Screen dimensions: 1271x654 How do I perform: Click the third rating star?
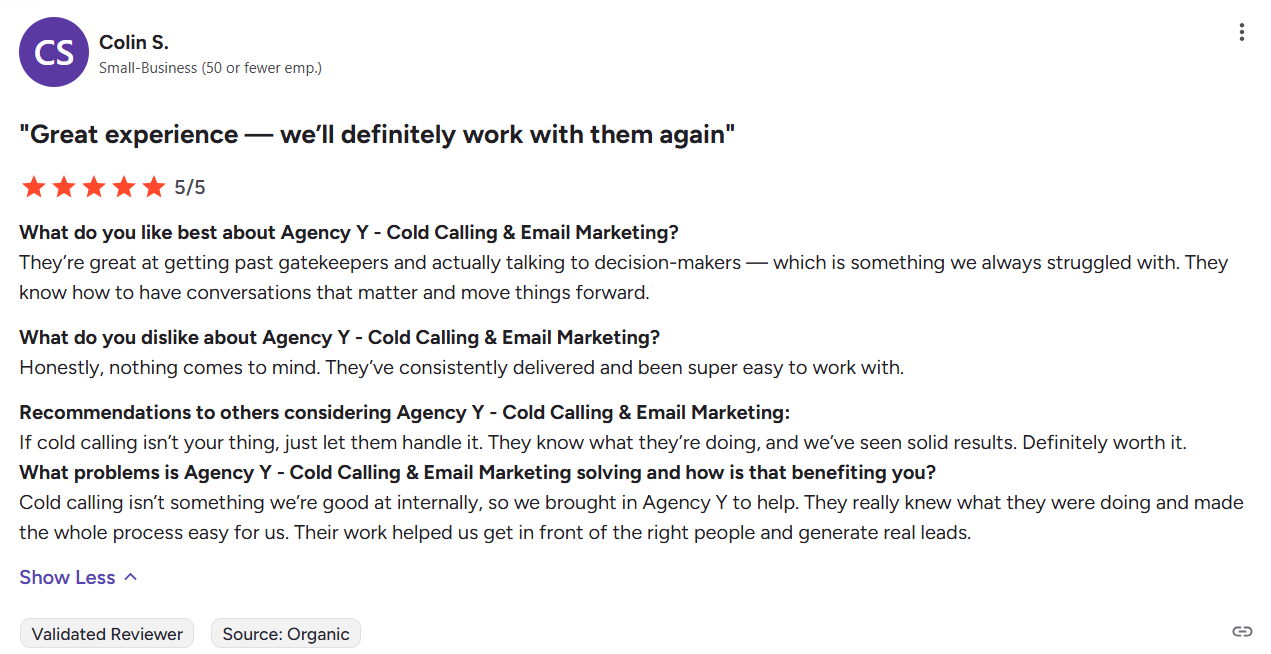(94, 187)
